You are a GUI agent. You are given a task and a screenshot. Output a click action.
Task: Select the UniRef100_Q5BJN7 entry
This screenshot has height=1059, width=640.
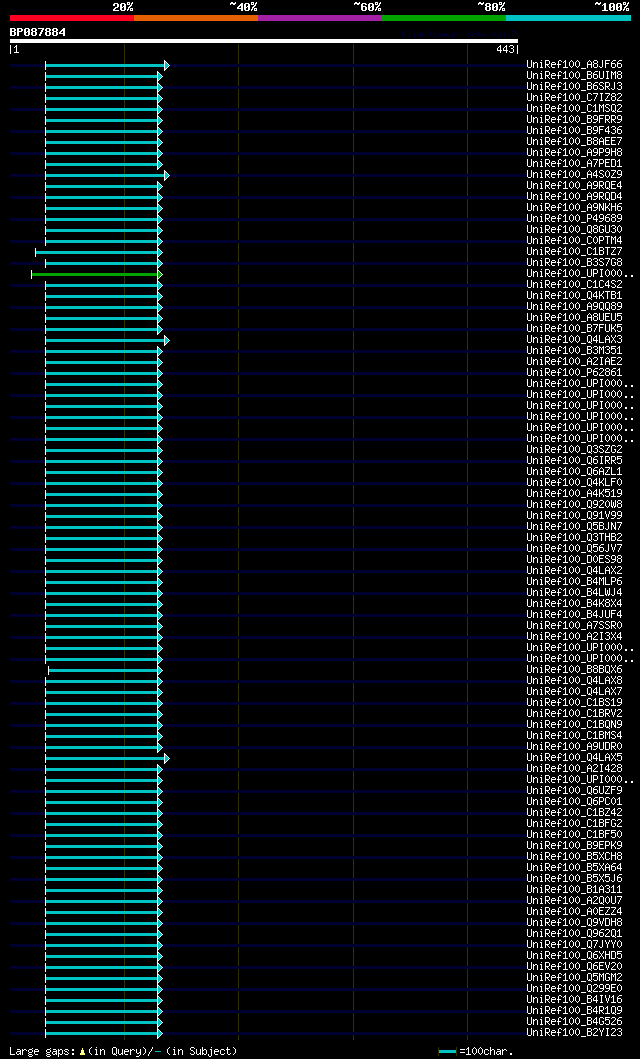tap(575, 526)
